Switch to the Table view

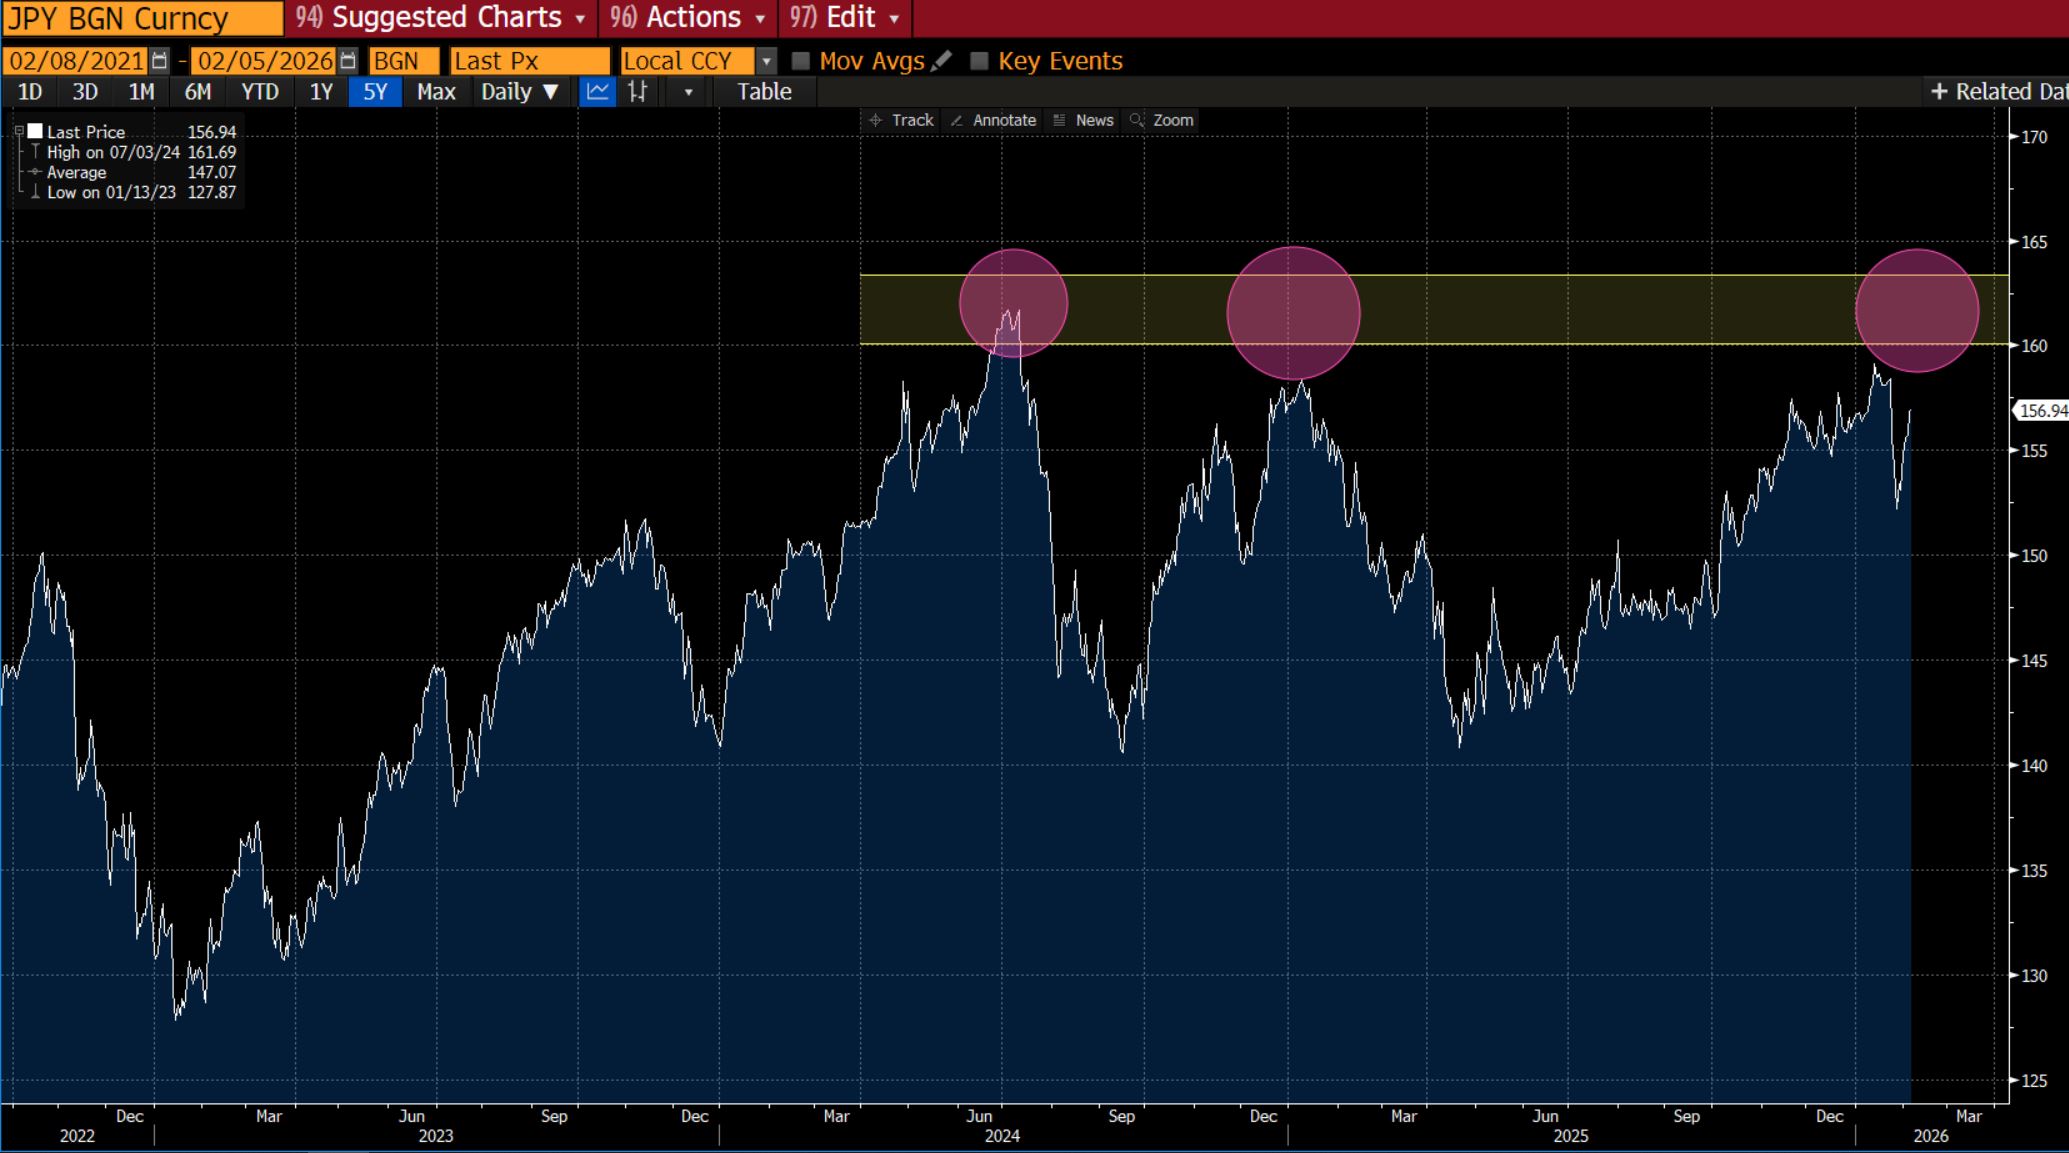764,92
